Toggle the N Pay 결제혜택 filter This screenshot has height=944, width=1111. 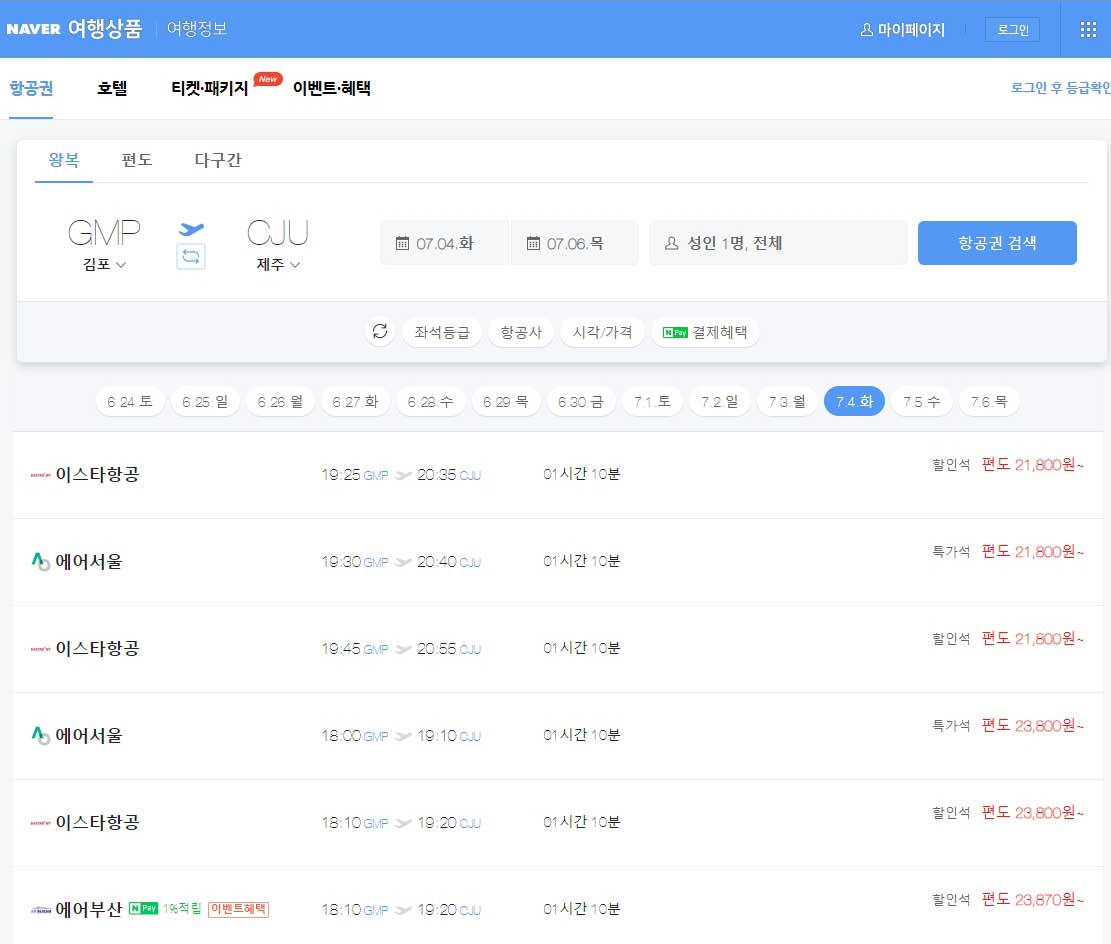(706, 331)
